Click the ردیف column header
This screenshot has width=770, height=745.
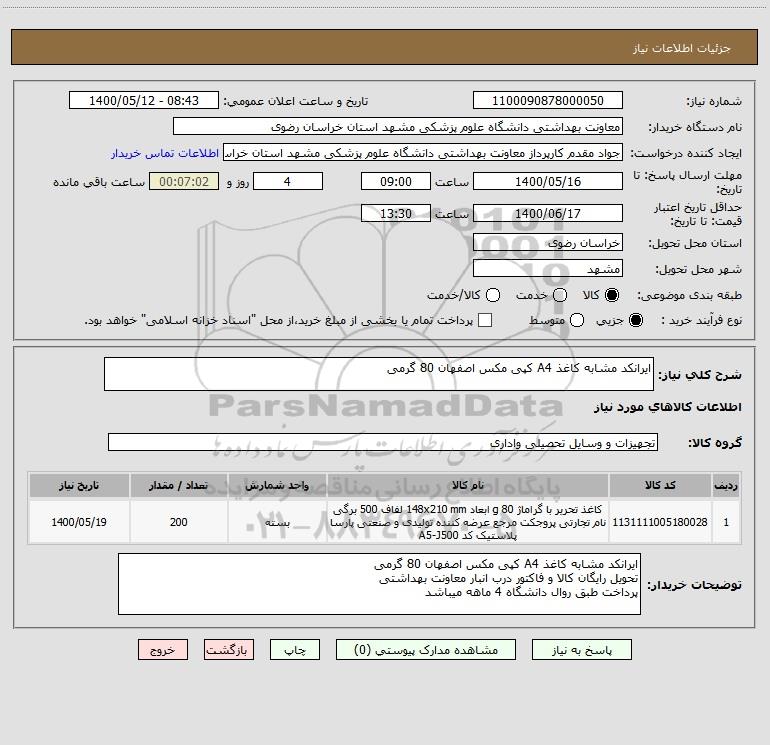click(726, 485)
